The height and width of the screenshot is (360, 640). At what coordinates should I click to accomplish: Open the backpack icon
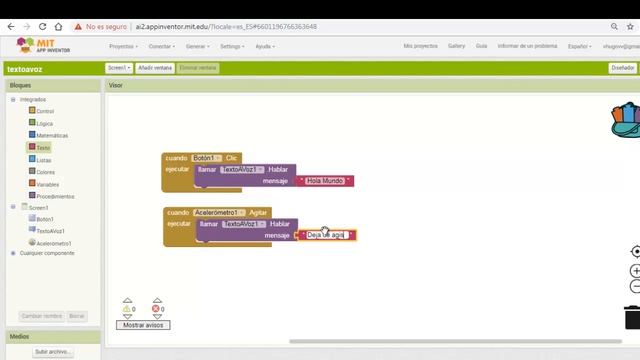click(626, 120)
